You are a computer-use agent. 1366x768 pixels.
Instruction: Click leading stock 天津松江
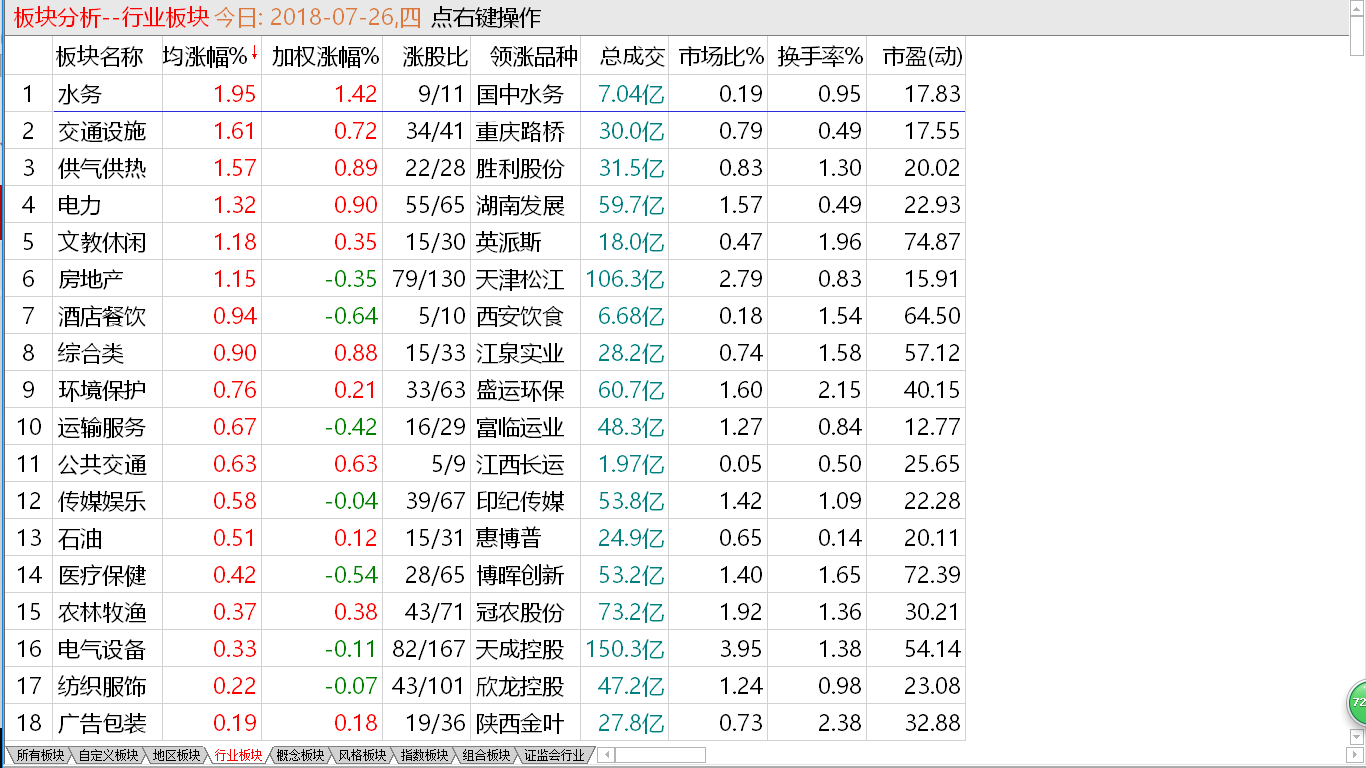[520, 279]
